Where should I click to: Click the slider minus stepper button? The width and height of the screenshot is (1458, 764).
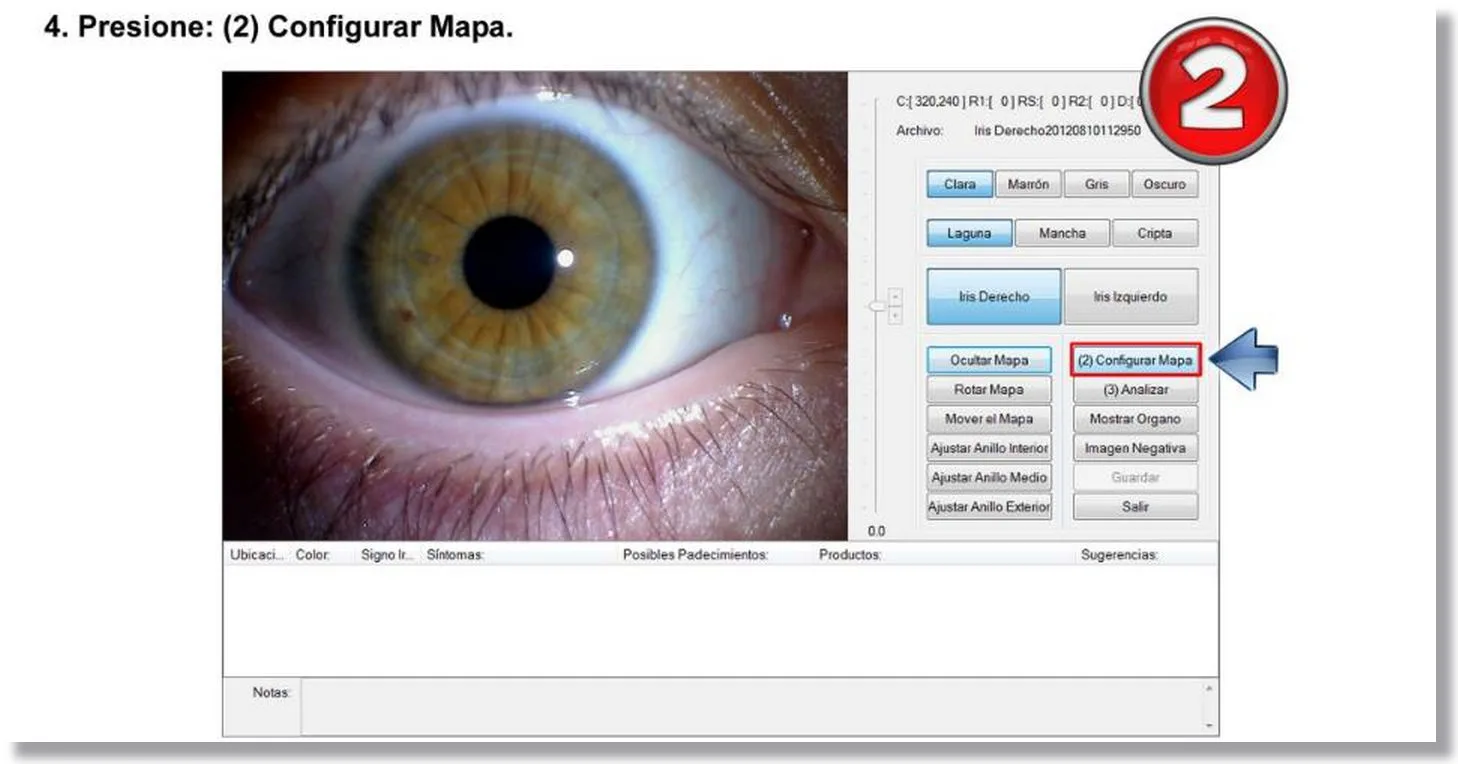pos(895,296)
